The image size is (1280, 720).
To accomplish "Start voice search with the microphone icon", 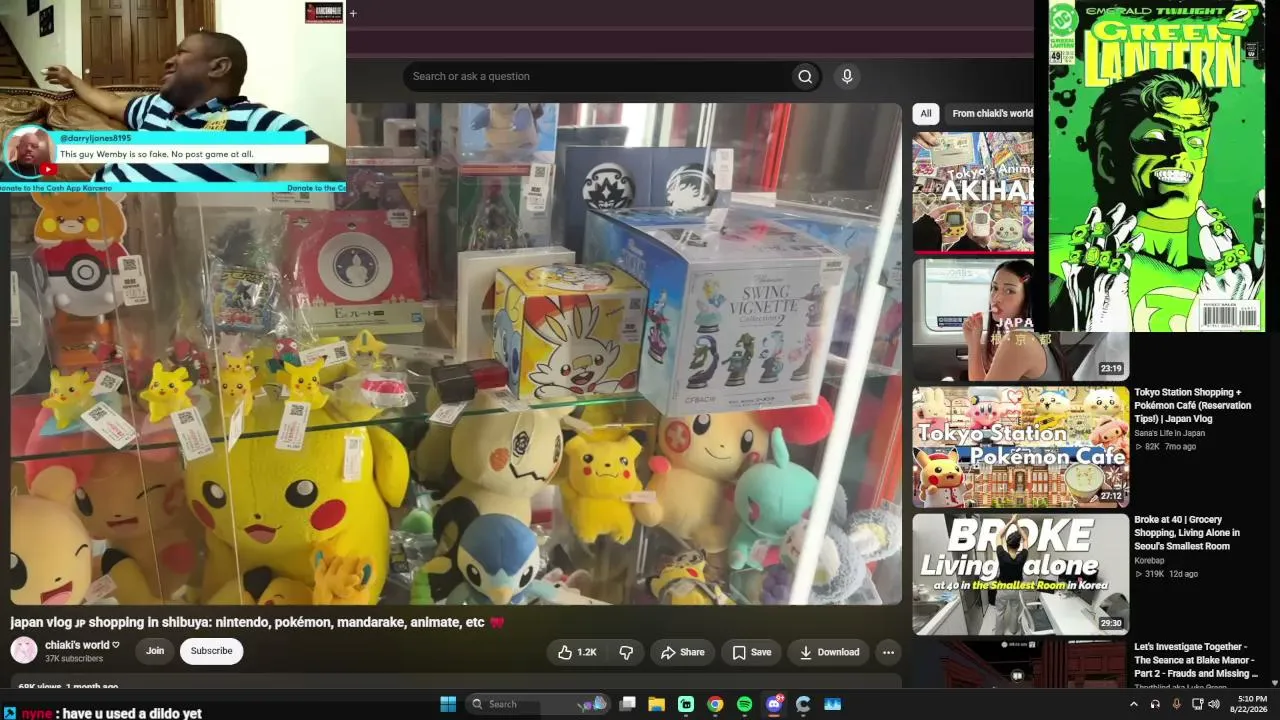I will click(847, 76).
